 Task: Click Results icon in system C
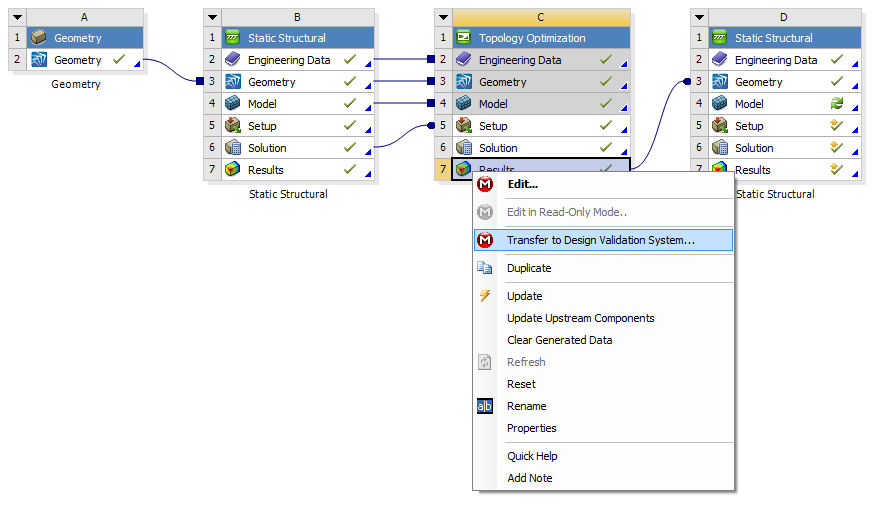464,168
